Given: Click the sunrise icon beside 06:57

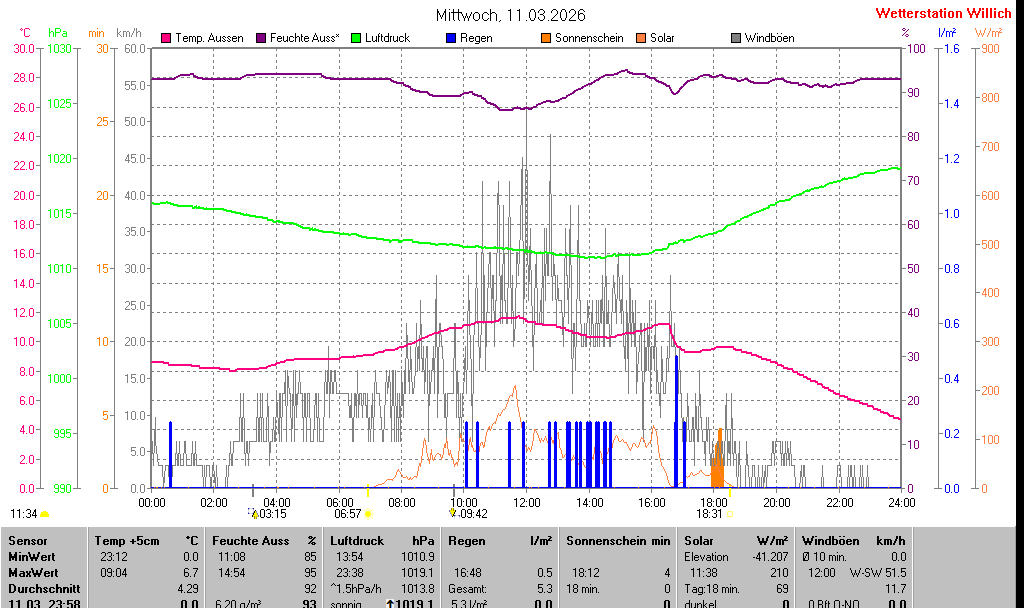Looking at the screenshot, I should coord(369,514).
